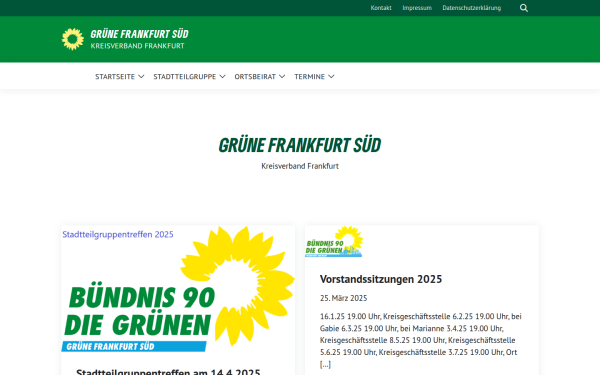Expand the Termine chevron
Image resolution: width=600 pixels, height=375 pixels.
tap(331, 77)
